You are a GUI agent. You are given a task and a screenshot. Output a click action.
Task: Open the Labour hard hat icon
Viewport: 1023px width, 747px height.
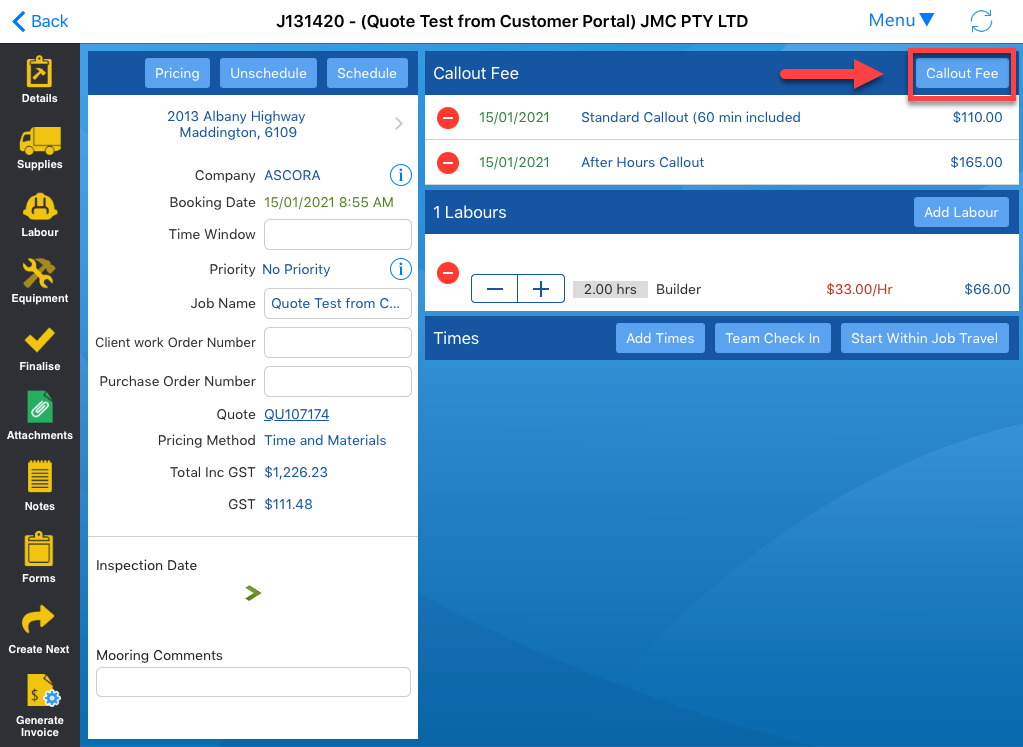(x=40, y=208)
